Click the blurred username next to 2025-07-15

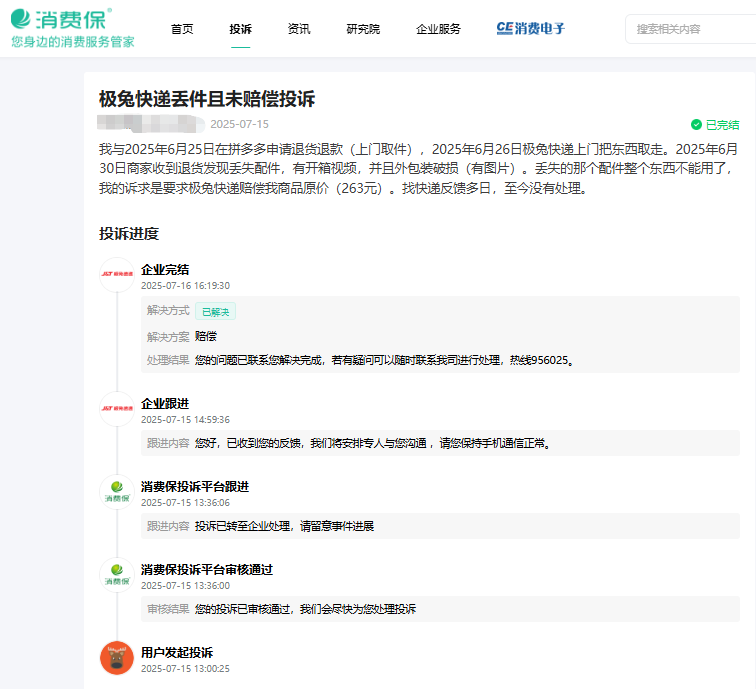[x=150, y=123]
